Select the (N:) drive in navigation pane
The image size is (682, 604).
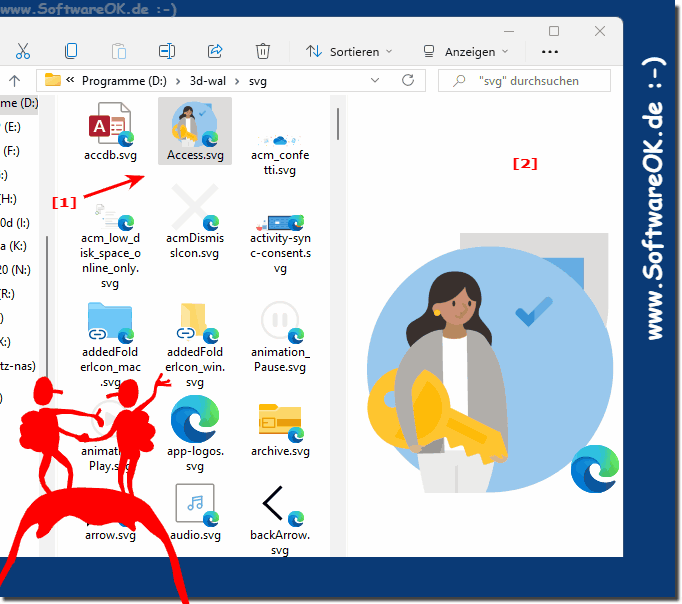pyautogui.click(x=15, y=270)
